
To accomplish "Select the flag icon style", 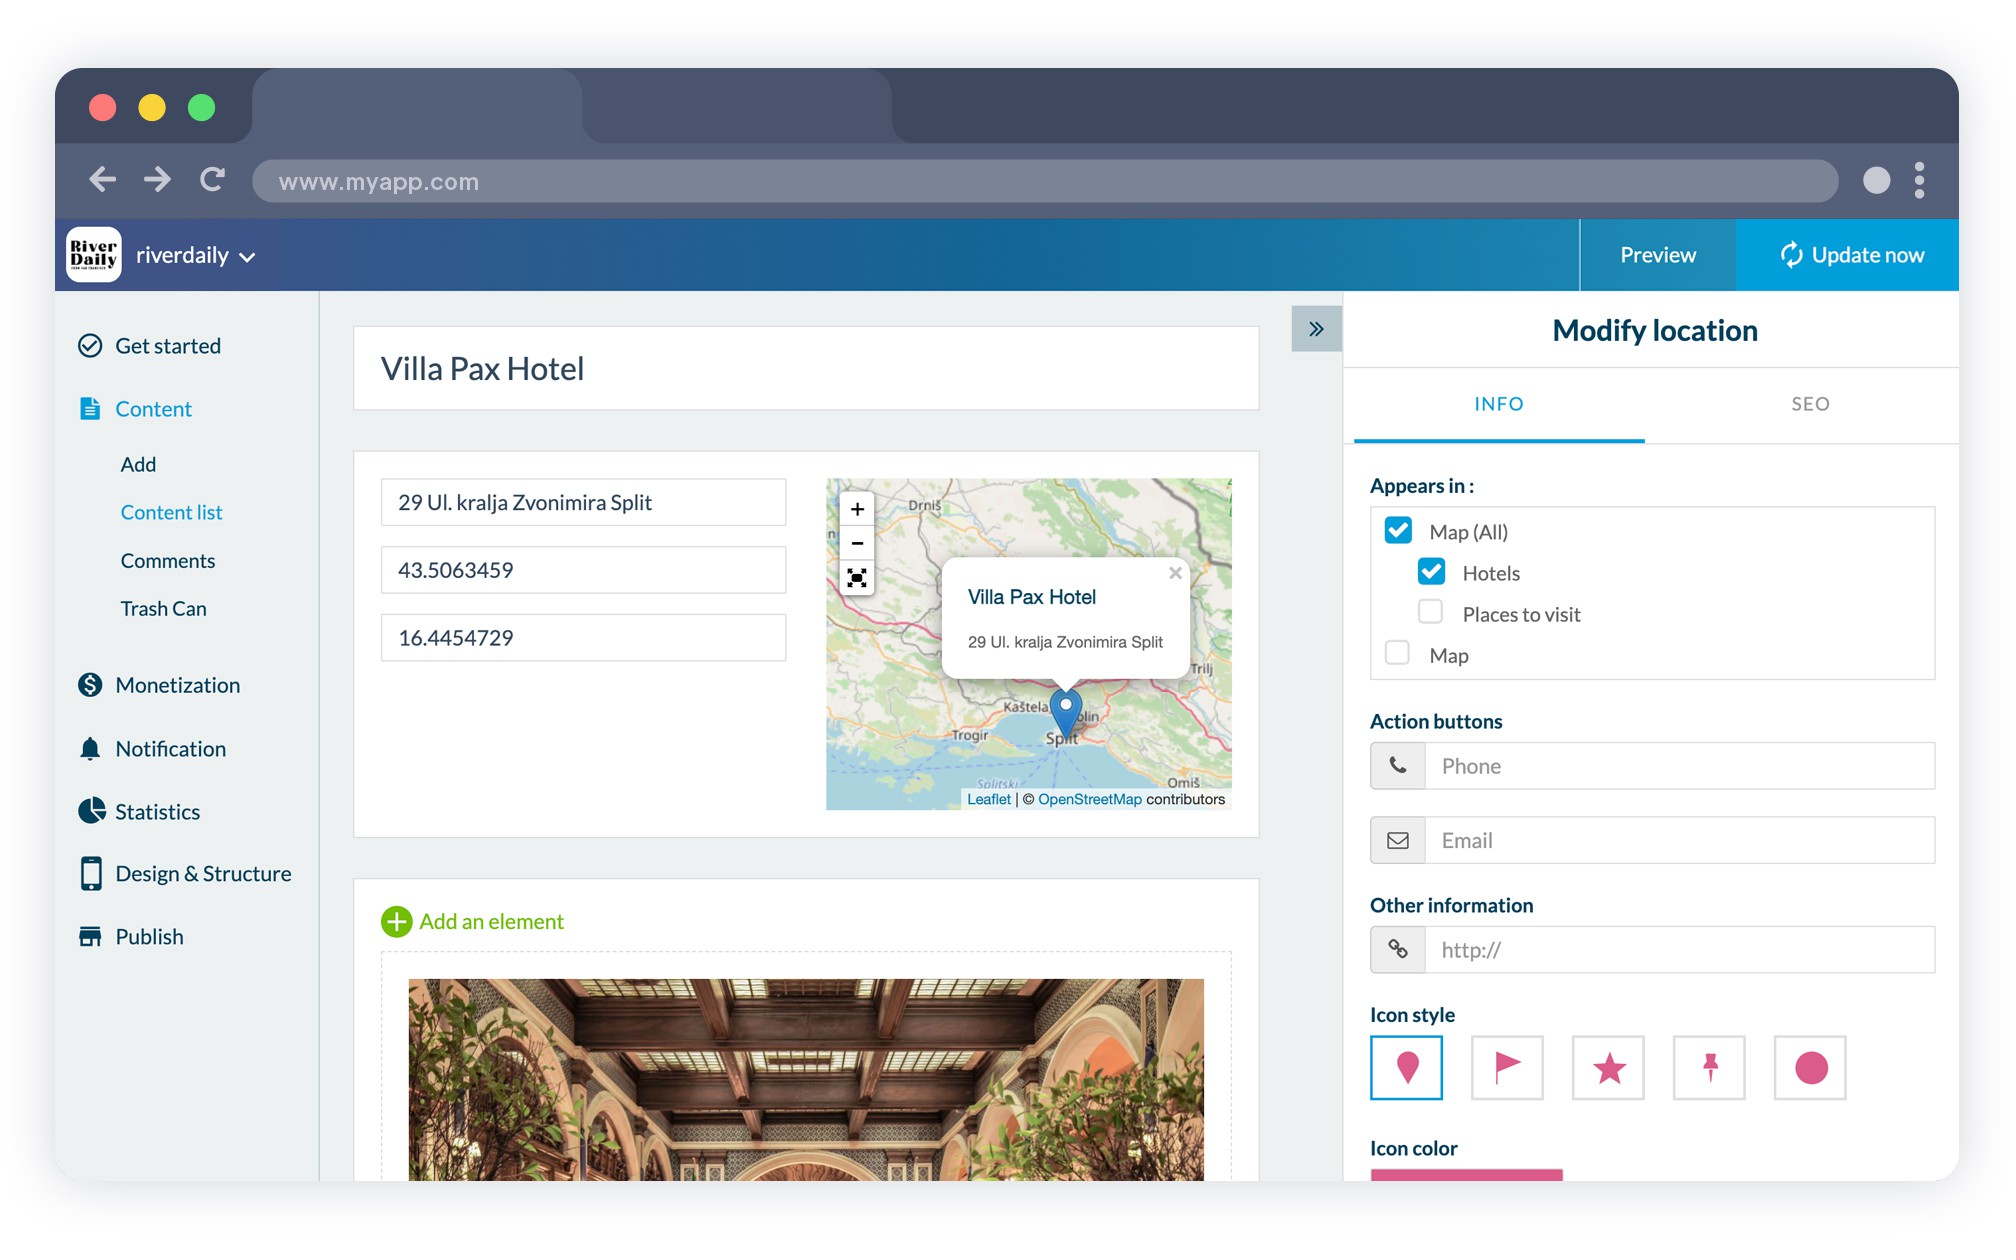I will (x=1507, y=1067).
